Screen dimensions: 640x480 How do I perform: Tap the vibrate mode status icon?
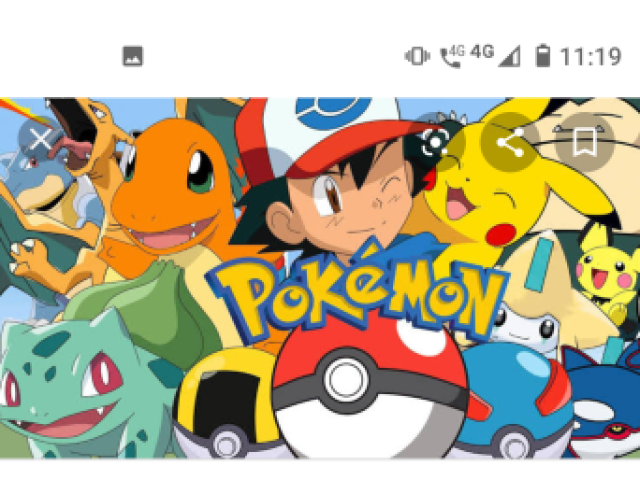point(417,56)
